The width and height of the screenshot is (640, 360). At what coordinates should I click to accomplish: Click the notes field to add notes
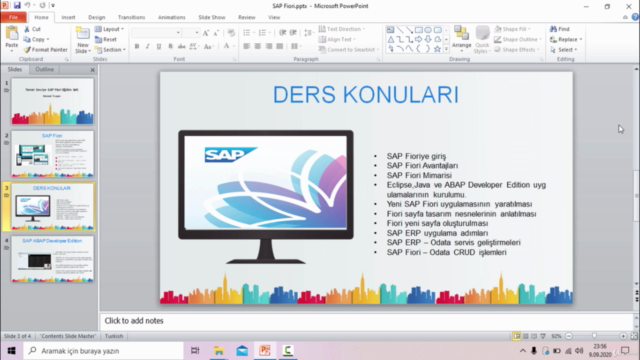coord(366,321)
